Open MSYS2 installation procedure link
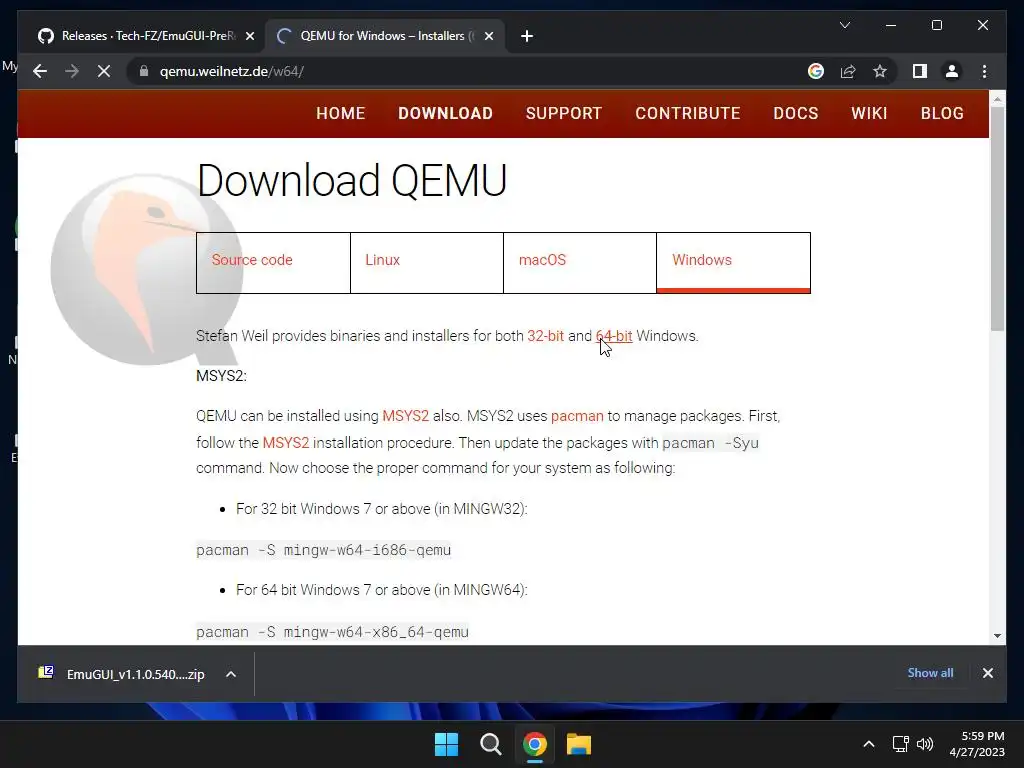The height and width of the screenshot is (768, 1024). (285, 443)
